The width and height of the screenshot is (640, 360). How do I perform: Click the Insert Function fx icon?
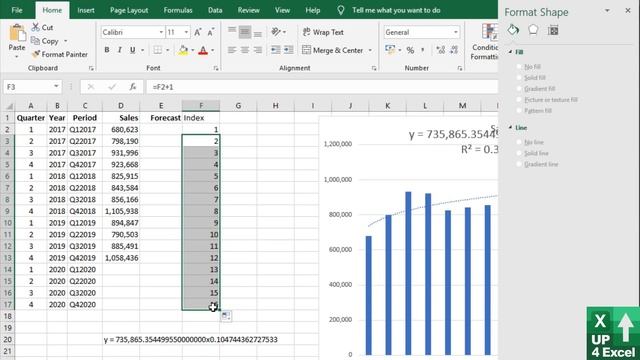pyautogui.click(x=133, y=87)
